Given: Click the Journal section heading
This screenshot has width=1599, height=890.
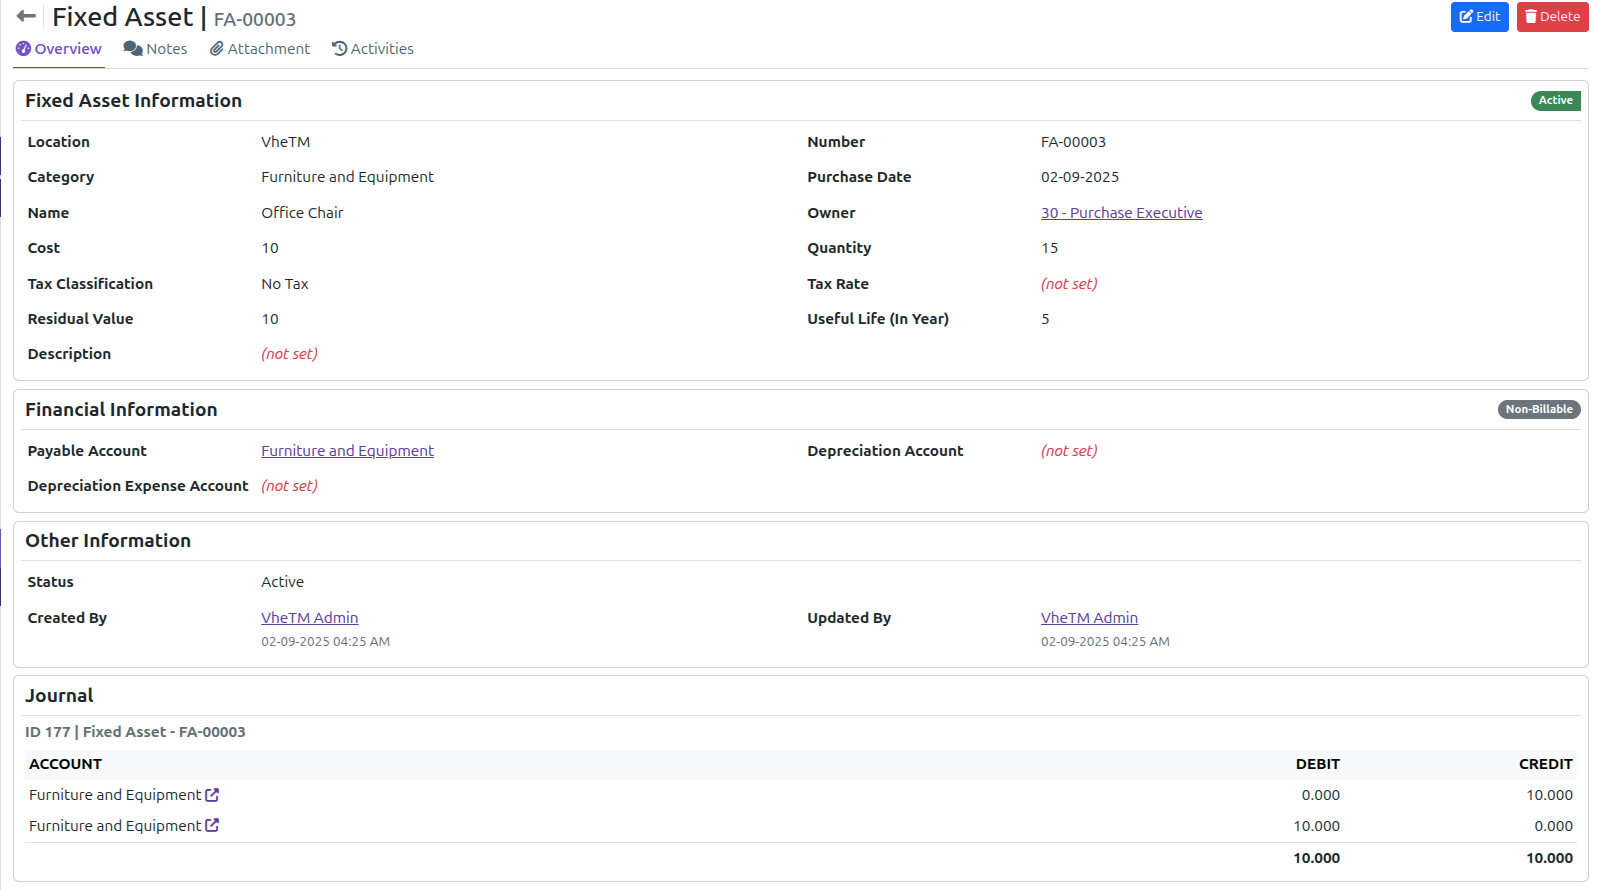Looking at the screenshot, I should tap(59, 696).
